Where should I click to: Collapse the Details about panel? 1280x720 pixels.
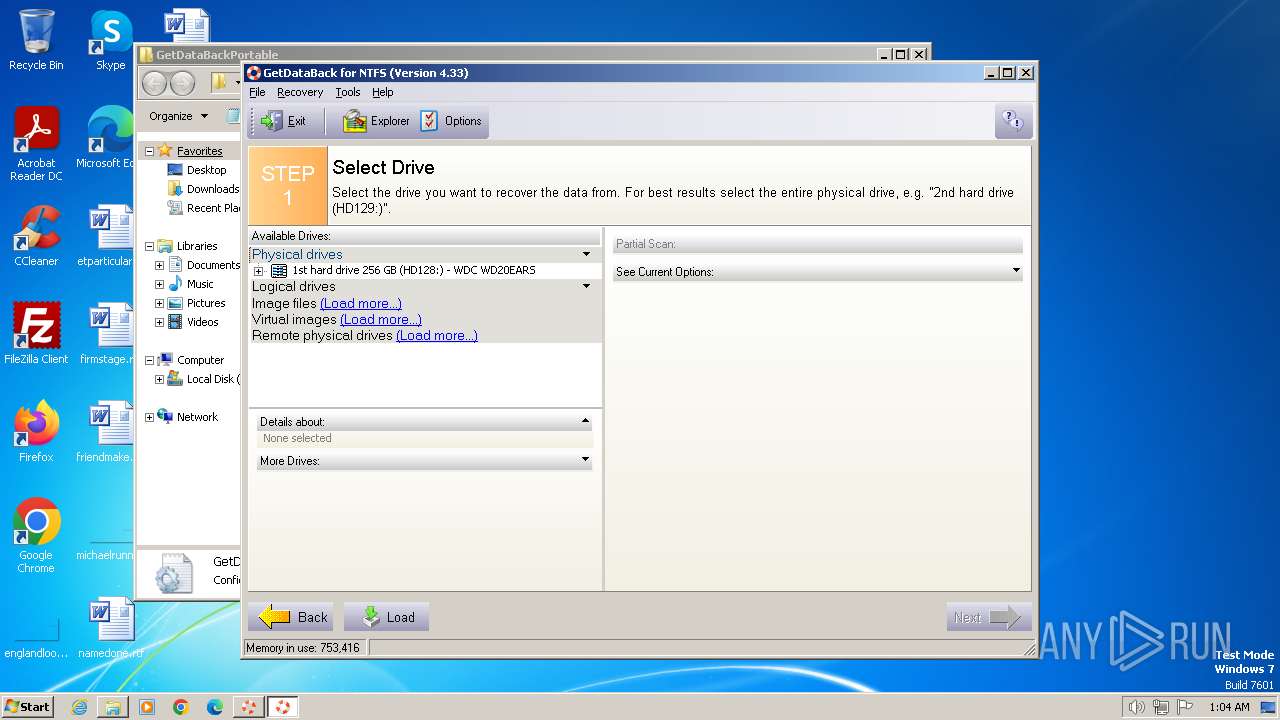(585, 421)
